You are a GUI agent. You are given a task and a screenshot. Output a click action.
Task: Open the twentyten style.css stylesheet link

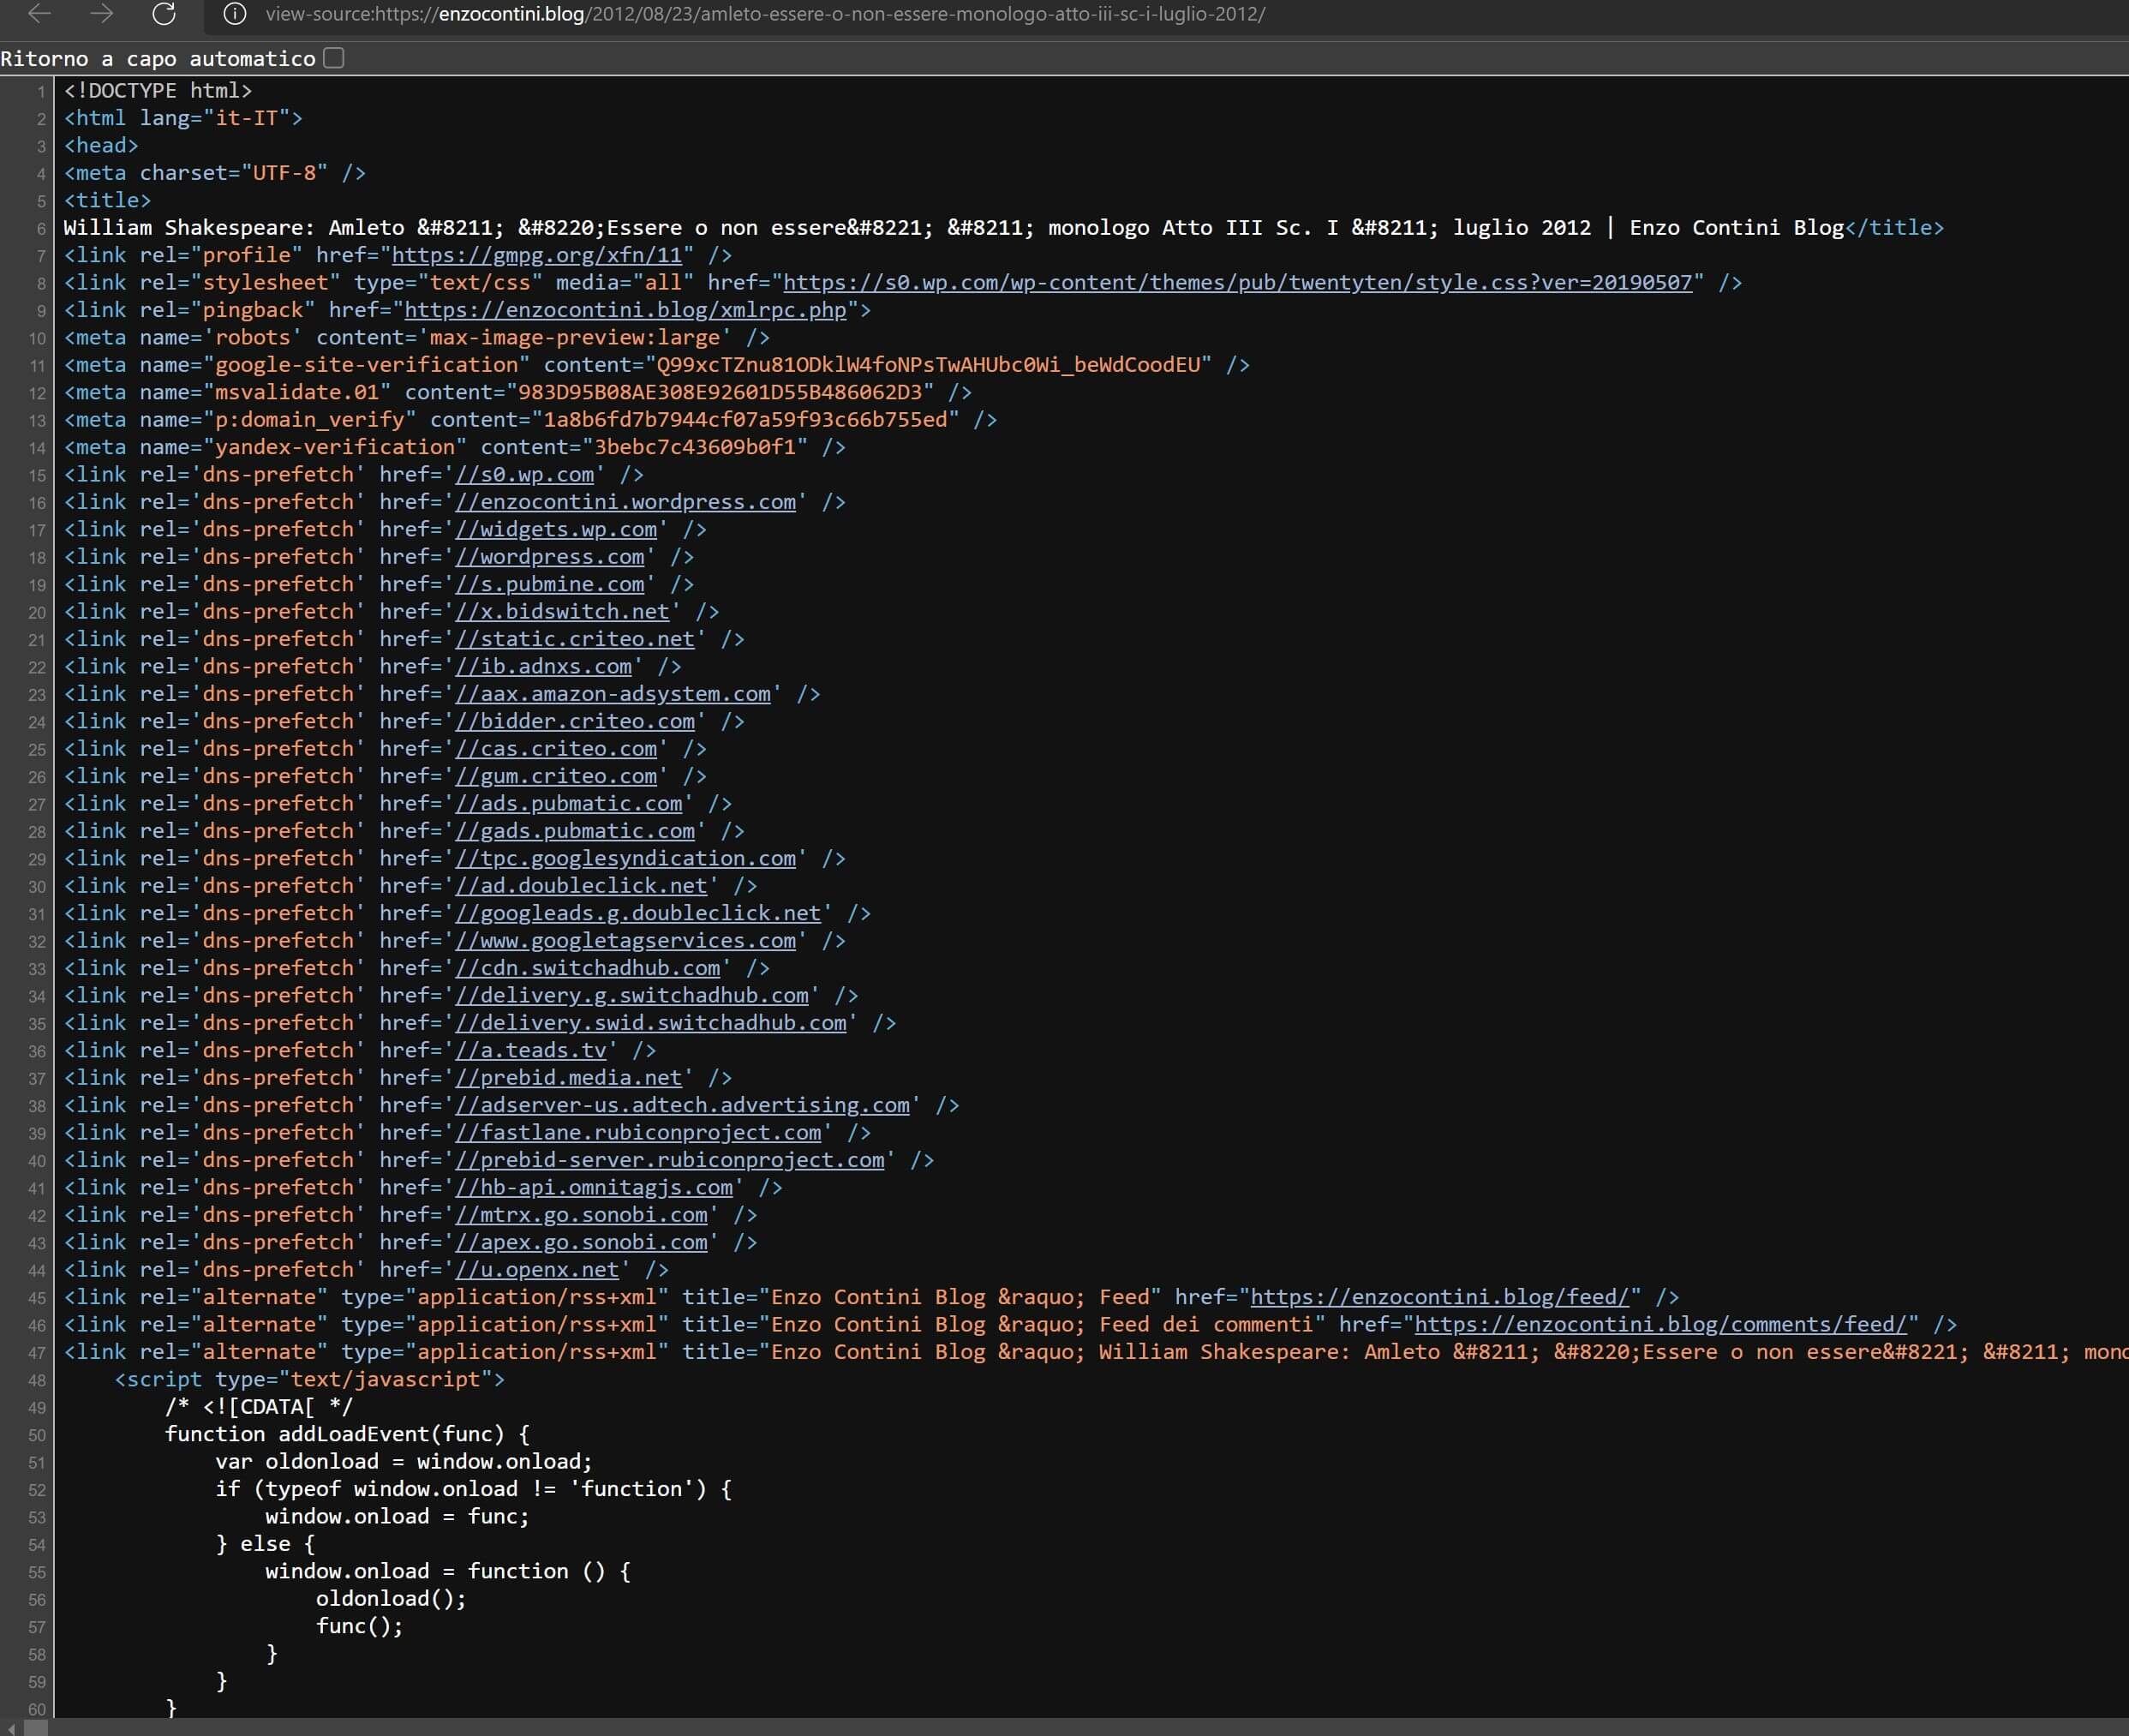[x=1237, y=282]
